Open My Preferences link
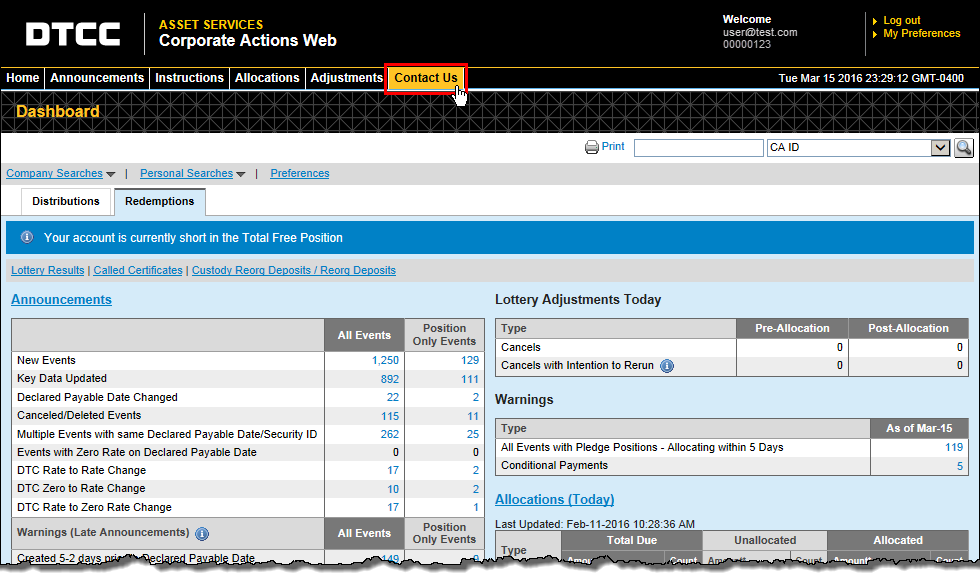 pyautogui.click(x=921, y=34)
